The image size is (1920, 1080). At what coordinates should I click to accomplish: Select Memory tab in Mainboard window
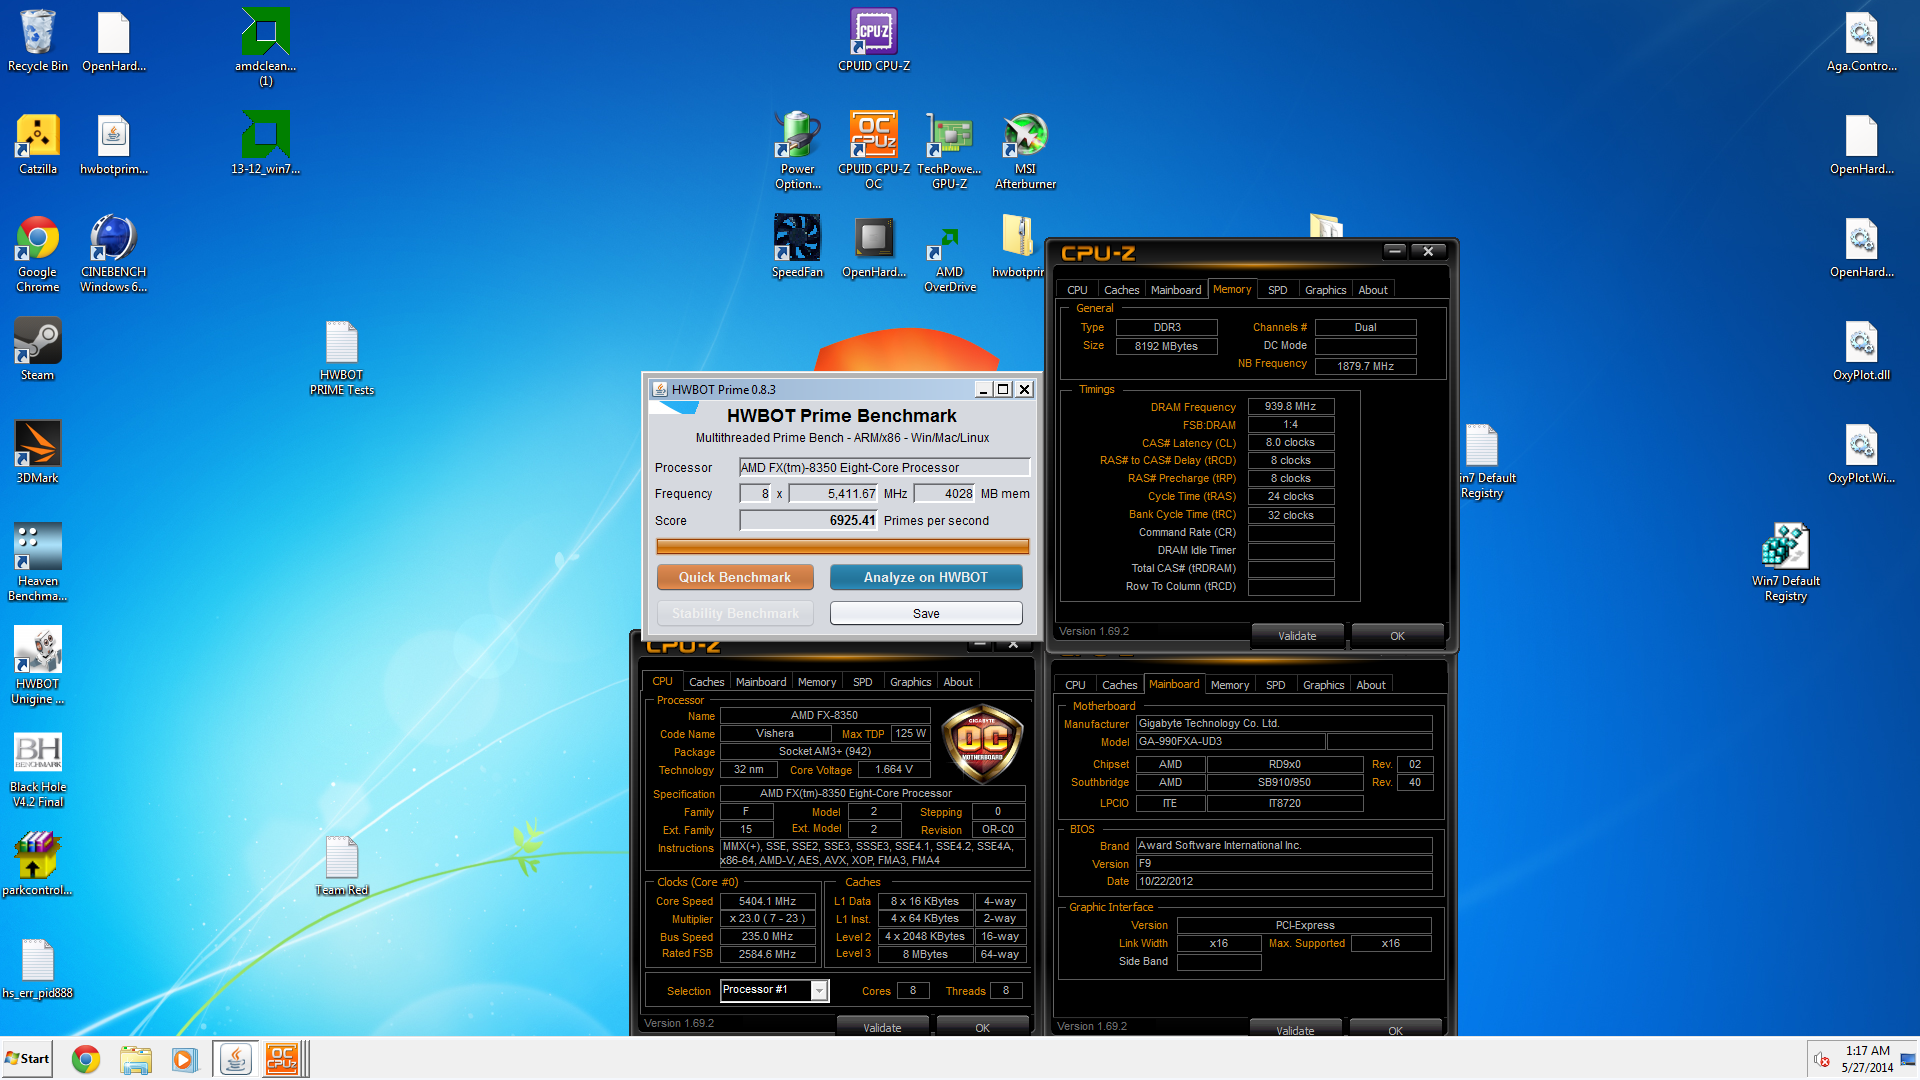(1229, 685)
